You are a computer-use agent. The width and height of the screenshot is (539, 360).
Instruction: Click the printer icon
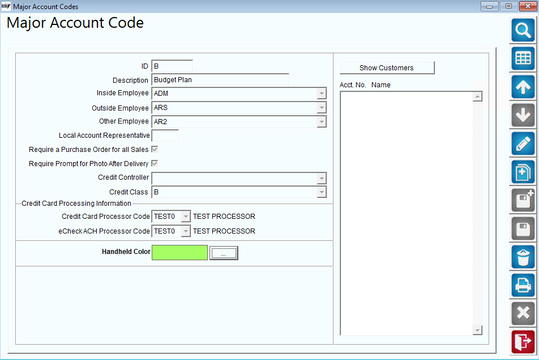tap(523, 285)
